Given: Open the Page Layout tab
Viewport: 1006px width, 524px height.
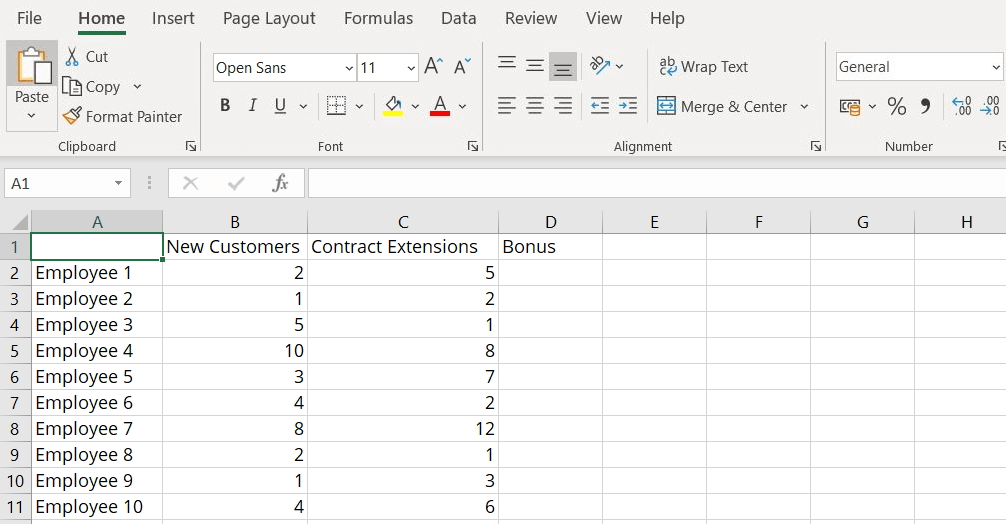Looking at the screenshot, I should [x=269, y=18].
